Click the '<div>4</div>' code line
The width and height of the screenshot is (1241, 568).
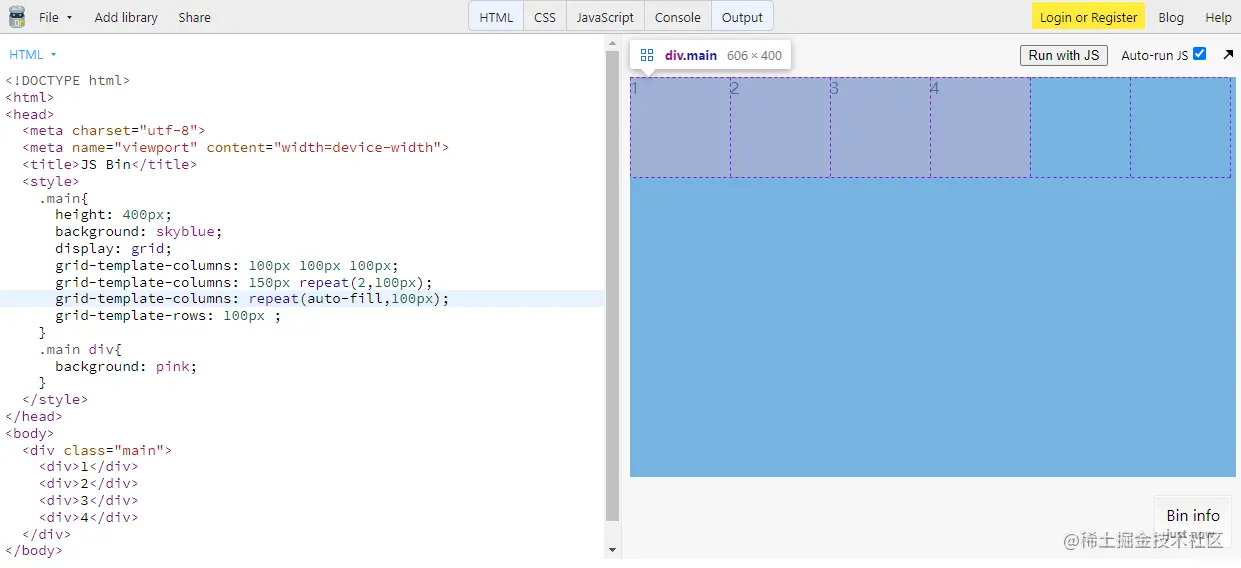click(88, 517)
